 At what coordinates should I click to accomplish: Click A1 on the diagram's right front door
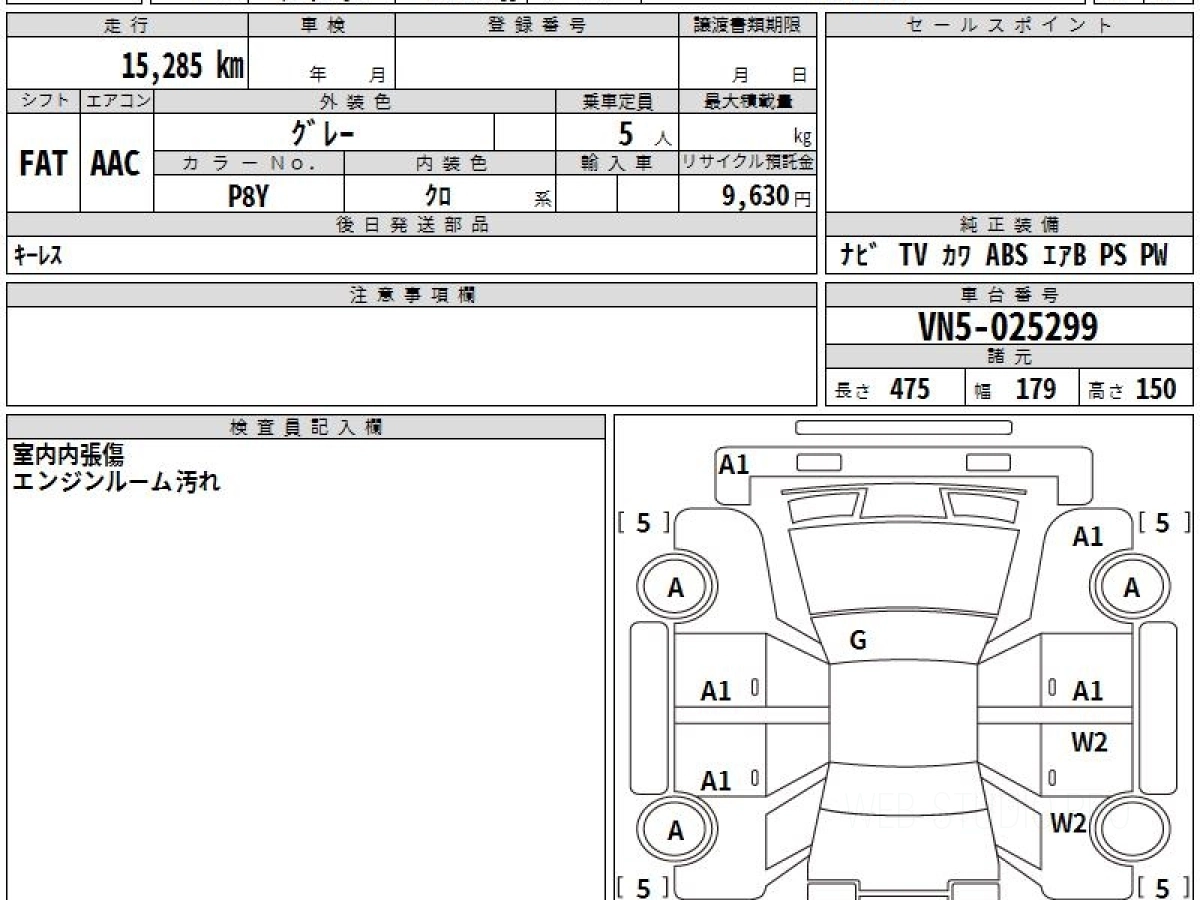point(1087,691)
